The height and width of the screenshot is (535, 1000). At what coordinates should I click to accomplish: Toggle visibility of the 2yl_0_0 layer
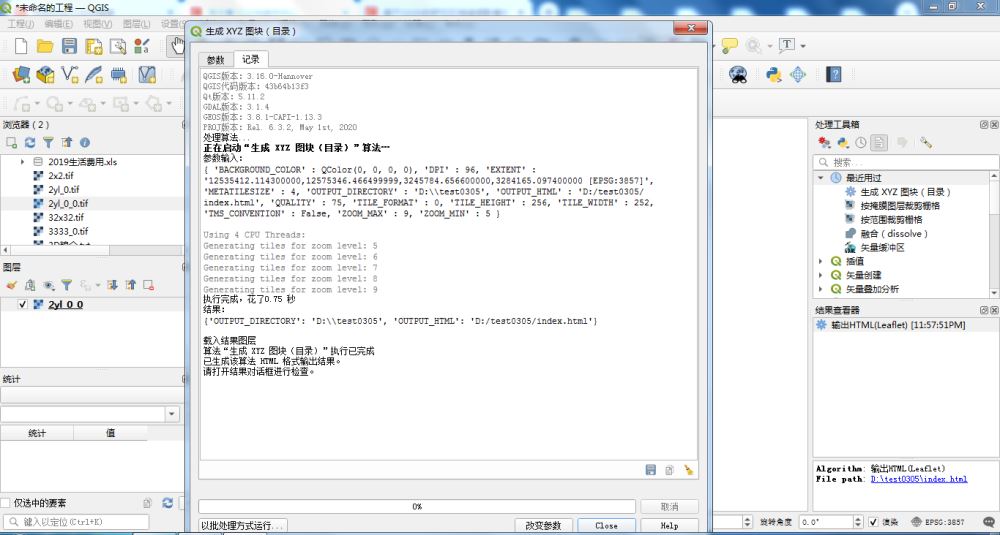(23, 304)
